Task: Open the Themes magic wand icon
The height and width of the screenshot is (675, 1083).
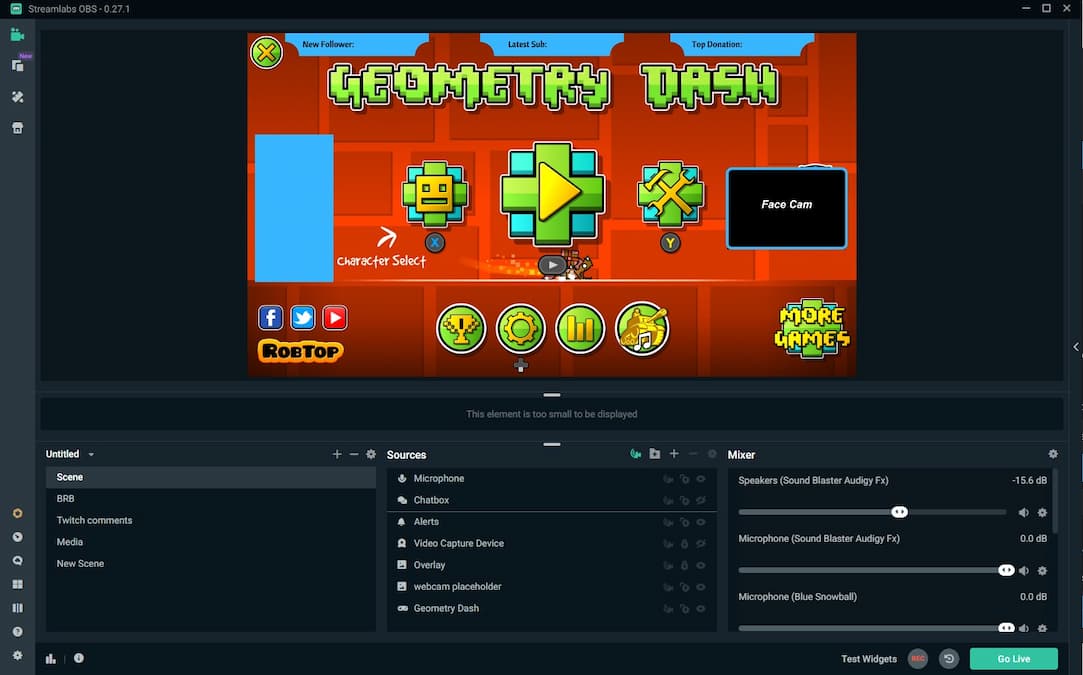Action: (x=17, y=97)
